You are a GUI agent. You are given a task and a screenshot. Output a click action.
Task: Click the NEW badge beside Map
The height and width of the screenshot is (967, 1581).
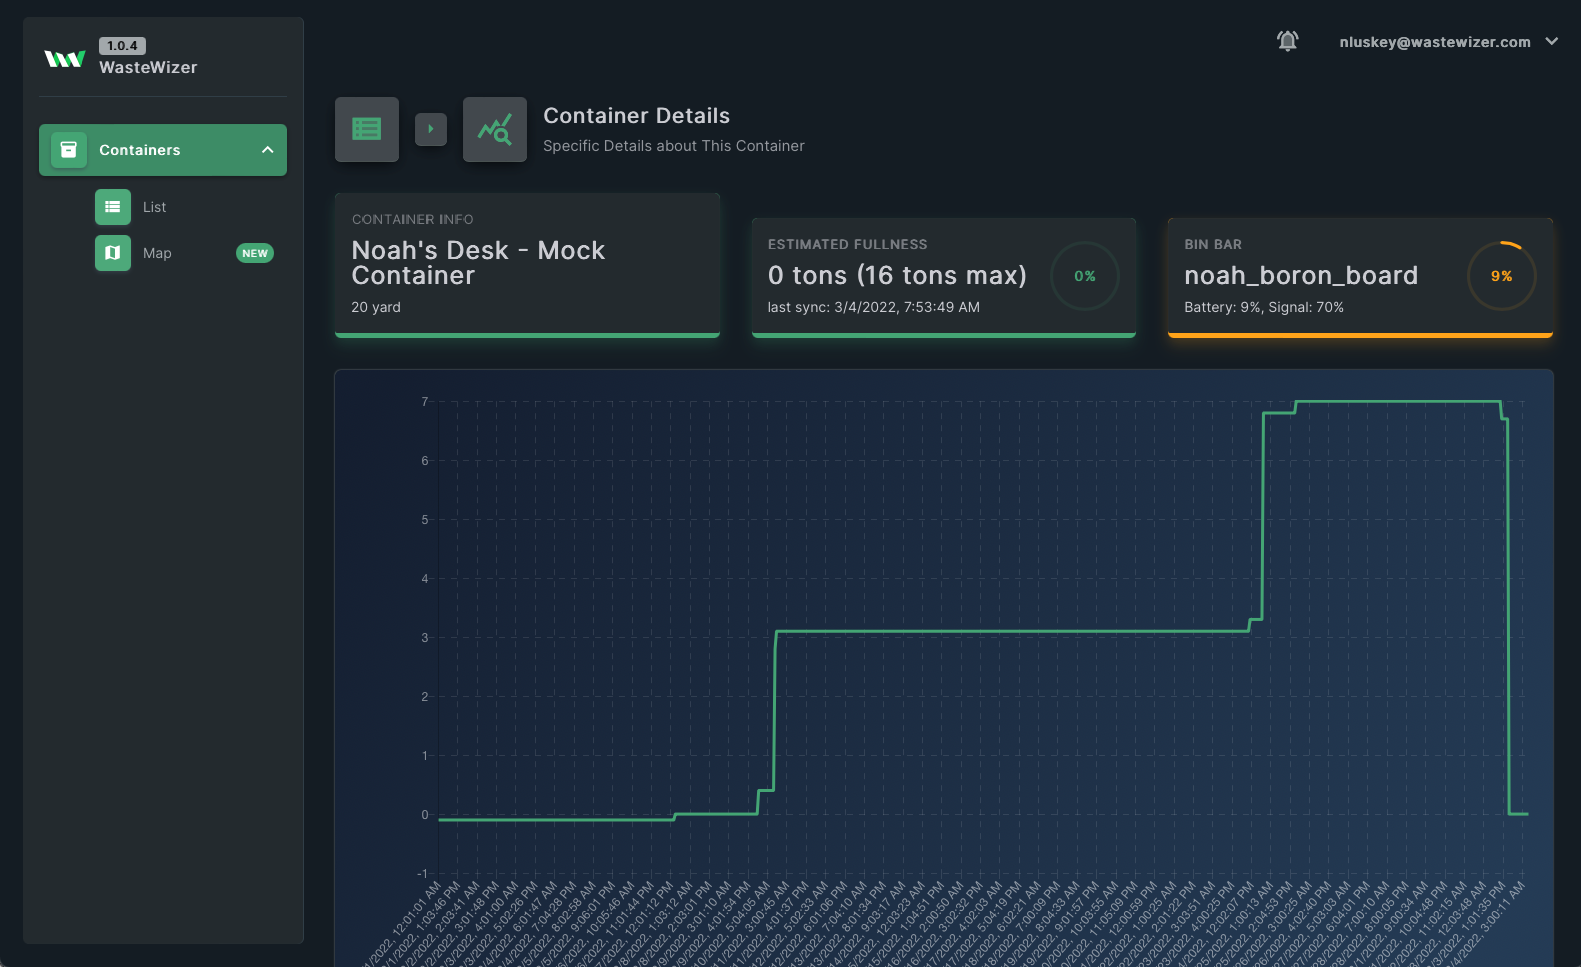pyautogui.click(x=255, y=253)
